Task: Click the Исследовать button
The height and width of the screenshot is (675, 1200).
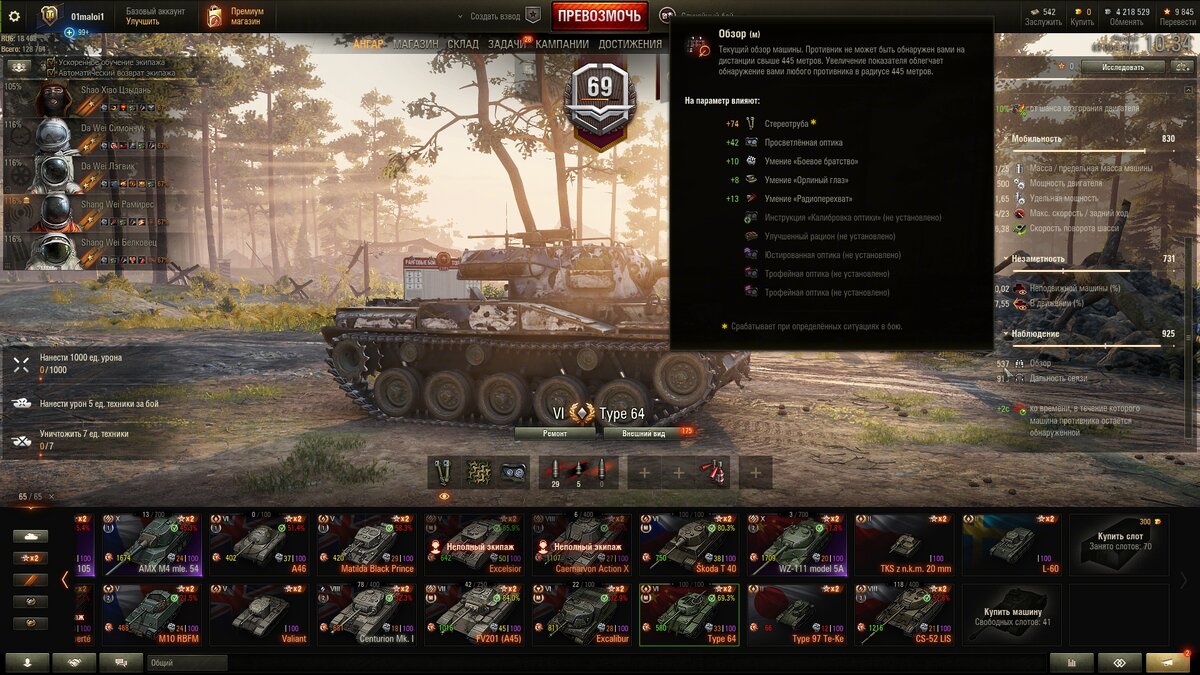Action: (x=1122, y=67)
